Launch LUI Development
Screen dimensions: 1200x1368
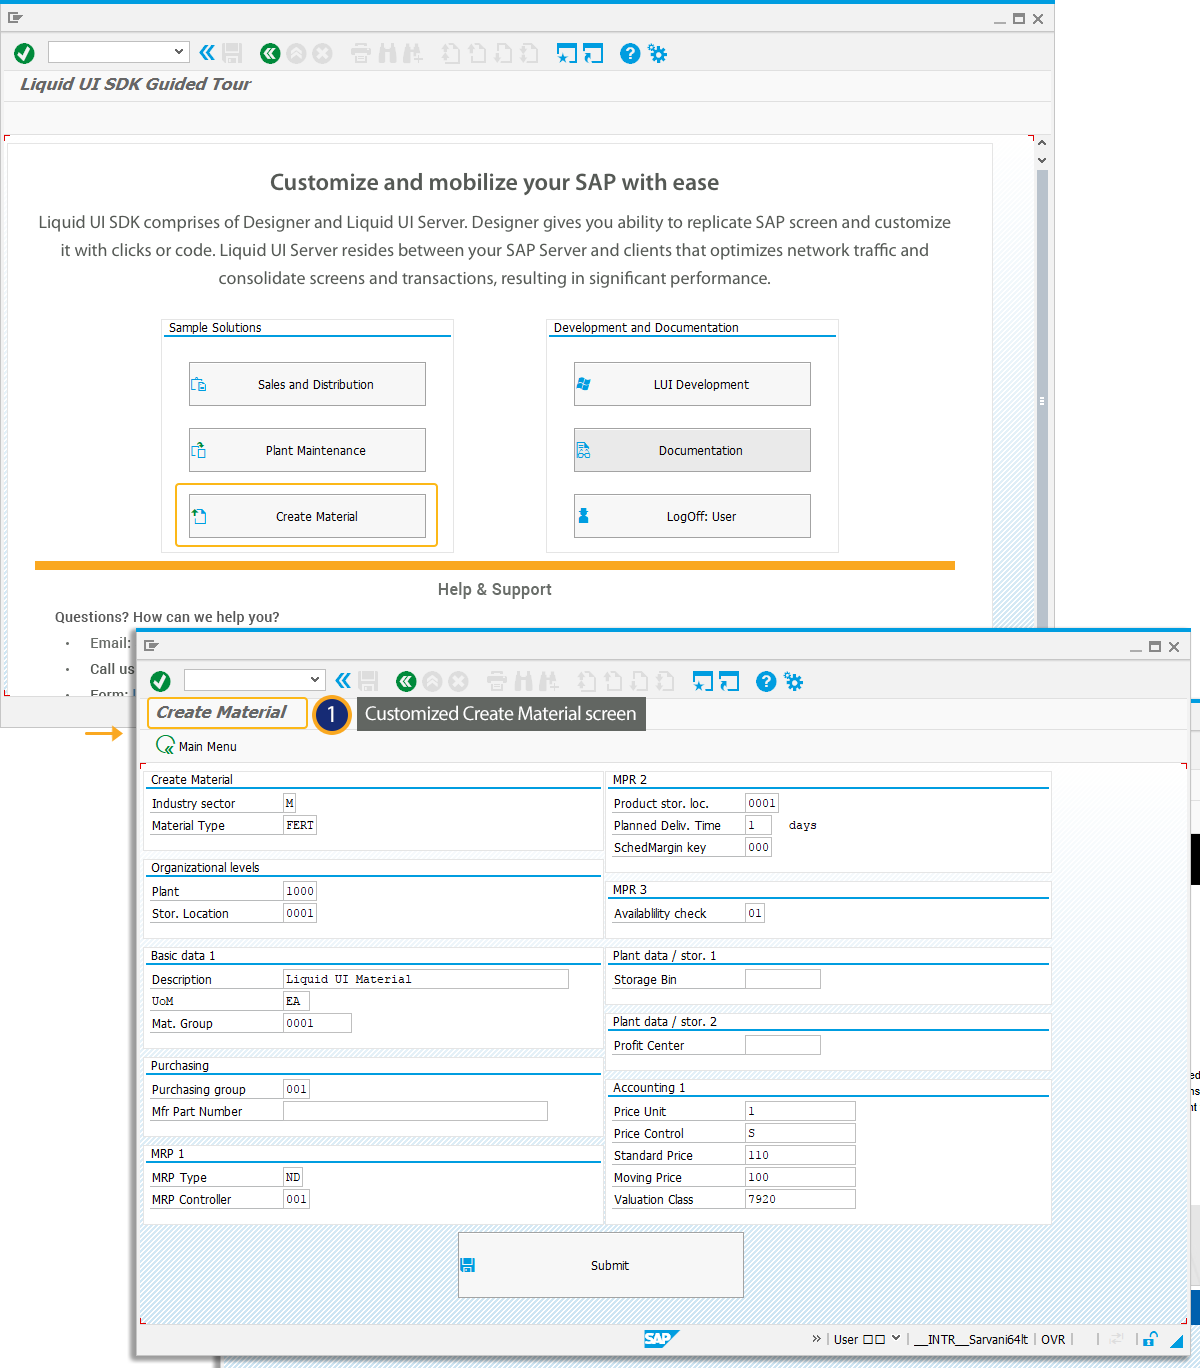click(692, 384)
